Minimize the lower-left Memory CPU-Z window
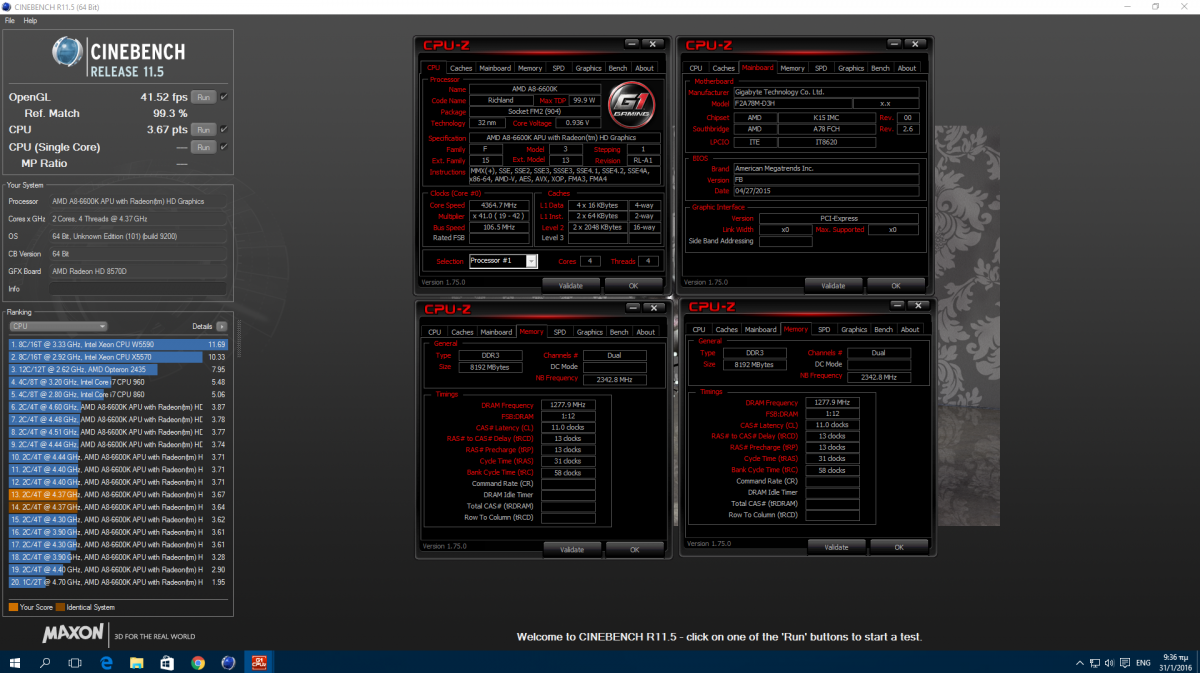The width and height of the screenshot is (1200, 673). point(634,308)
